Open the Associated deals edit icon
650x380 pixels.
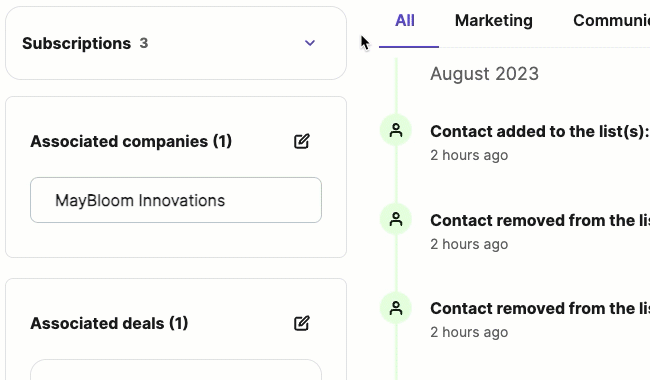click(x=302, y=323)
